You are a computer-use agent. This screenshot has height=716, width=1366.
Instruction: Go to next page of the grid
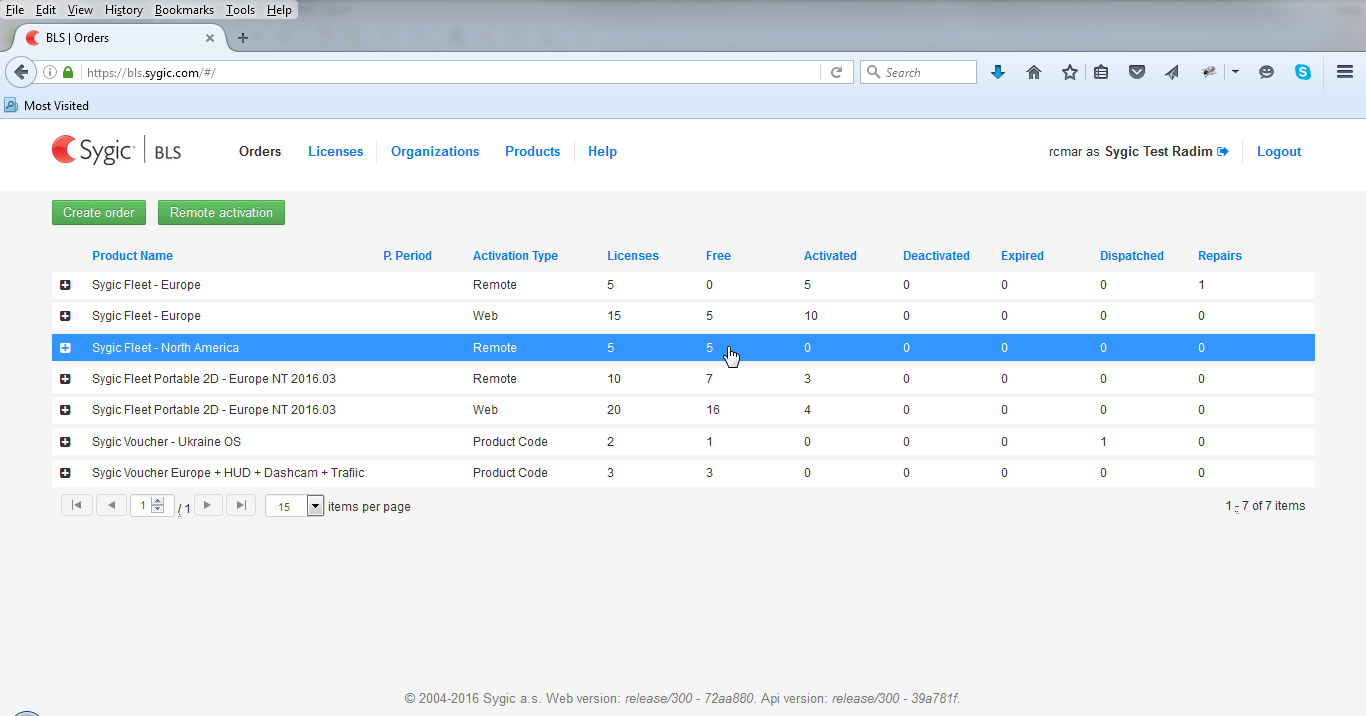coord(207,505)
